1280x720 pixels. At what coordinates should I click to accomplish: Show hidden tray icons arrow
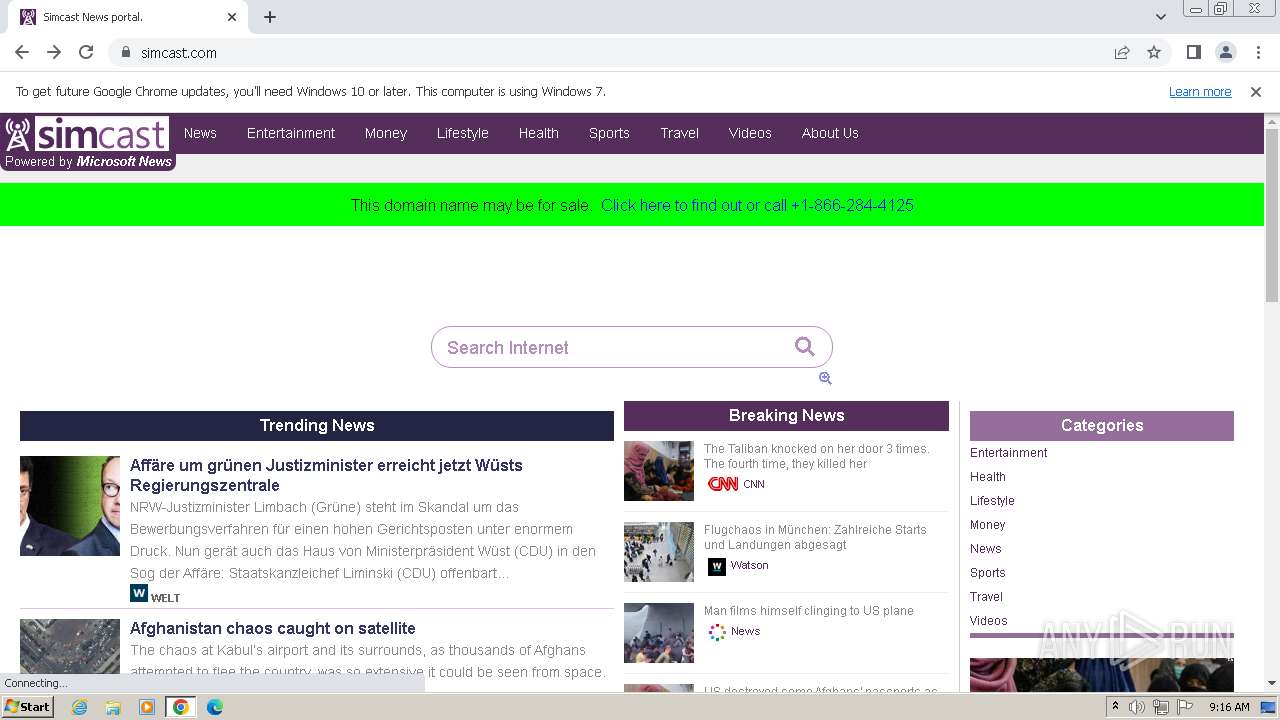1115,707
